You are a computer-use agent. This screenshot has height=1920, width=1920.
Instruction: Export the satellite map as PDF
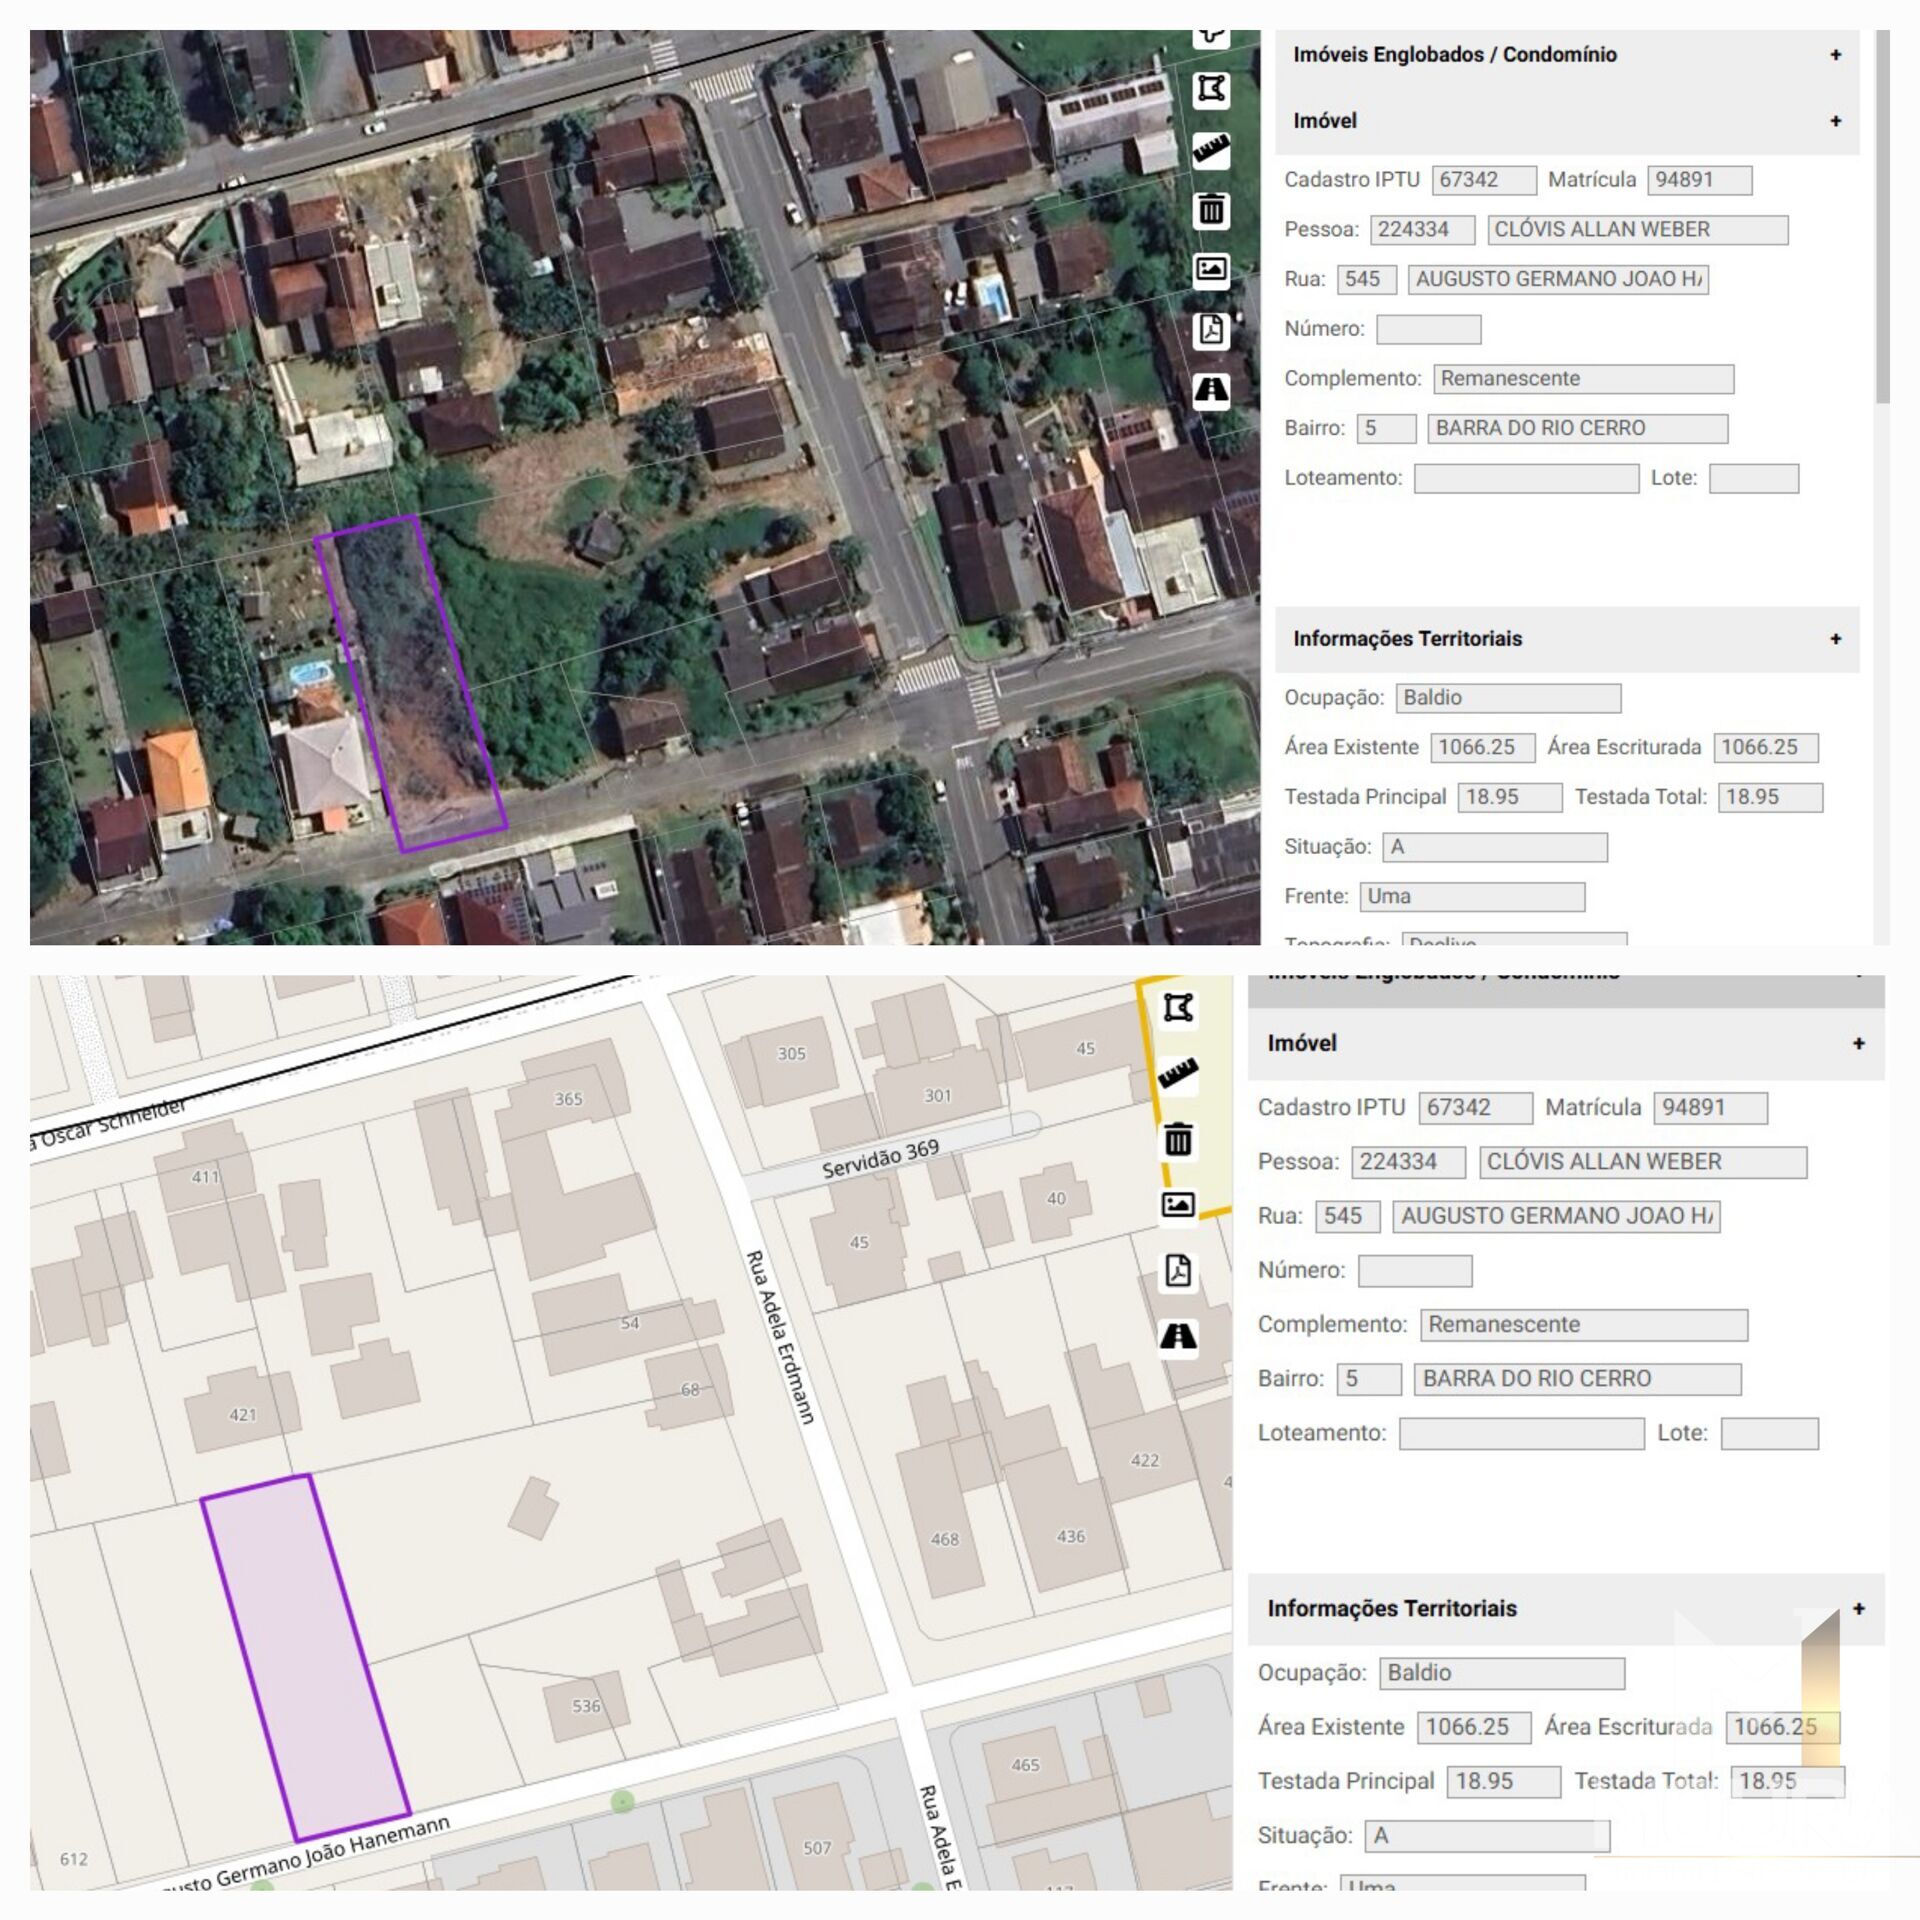tap(1211, 330)
